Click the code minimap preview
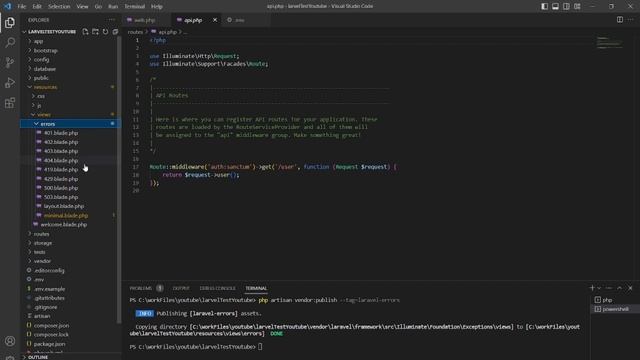The image size is (640, 360). pyautogui.click(x=609, y=42)
